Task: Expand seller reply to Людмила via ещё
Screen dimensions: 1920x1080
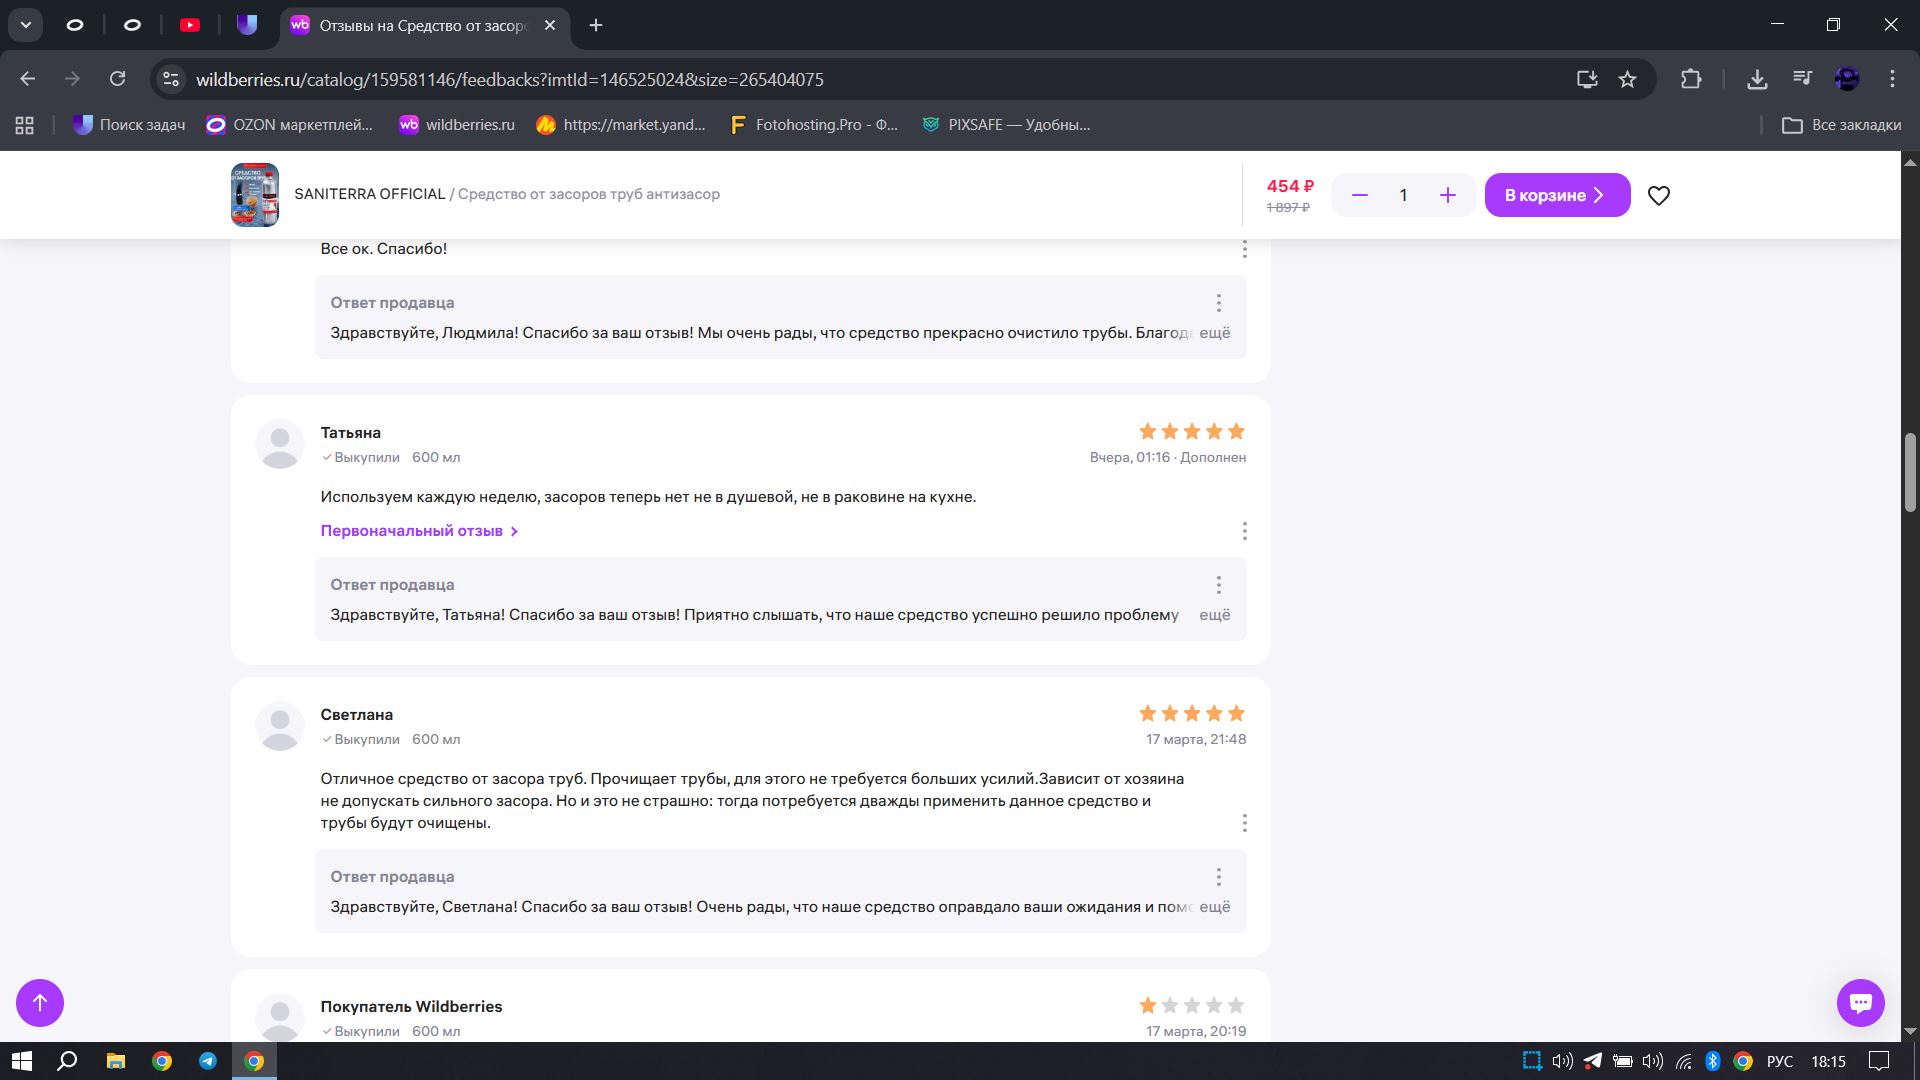Action: (1214, 333)
